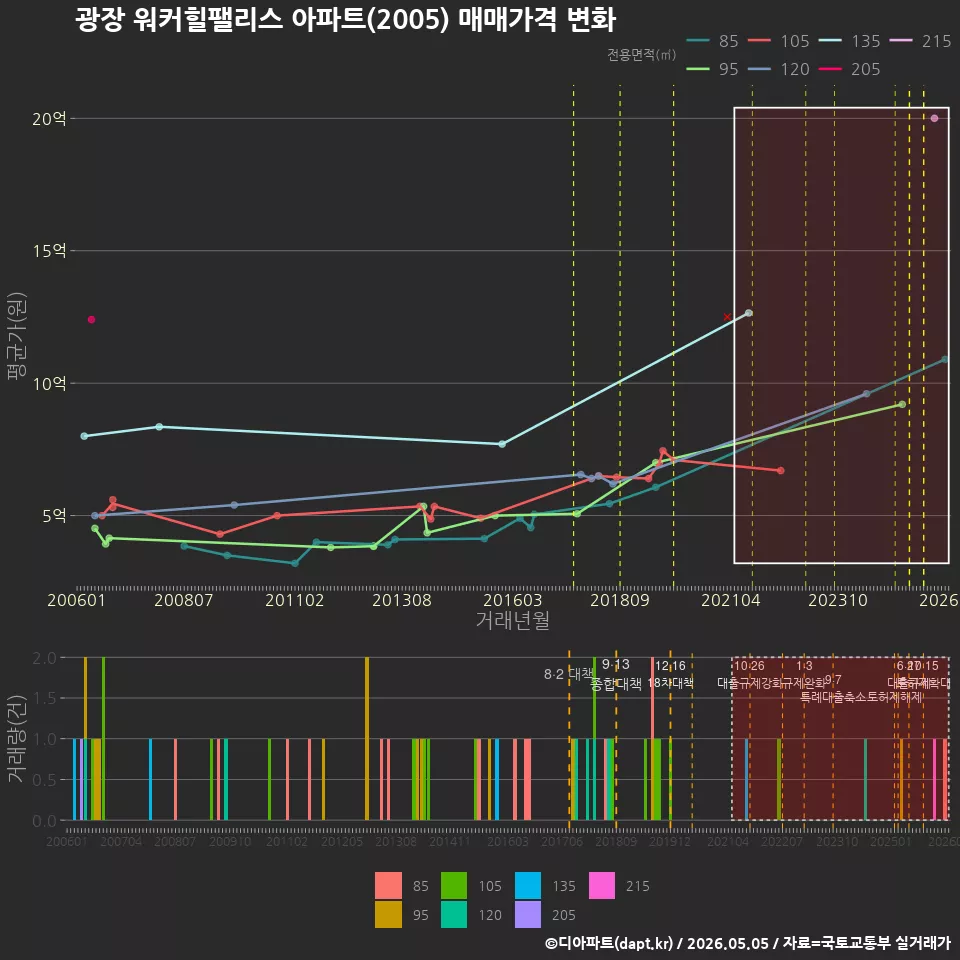Click the 1.5 label on volume axis
The width and height of the screenshot is (960, 960).
click(44, 698)
